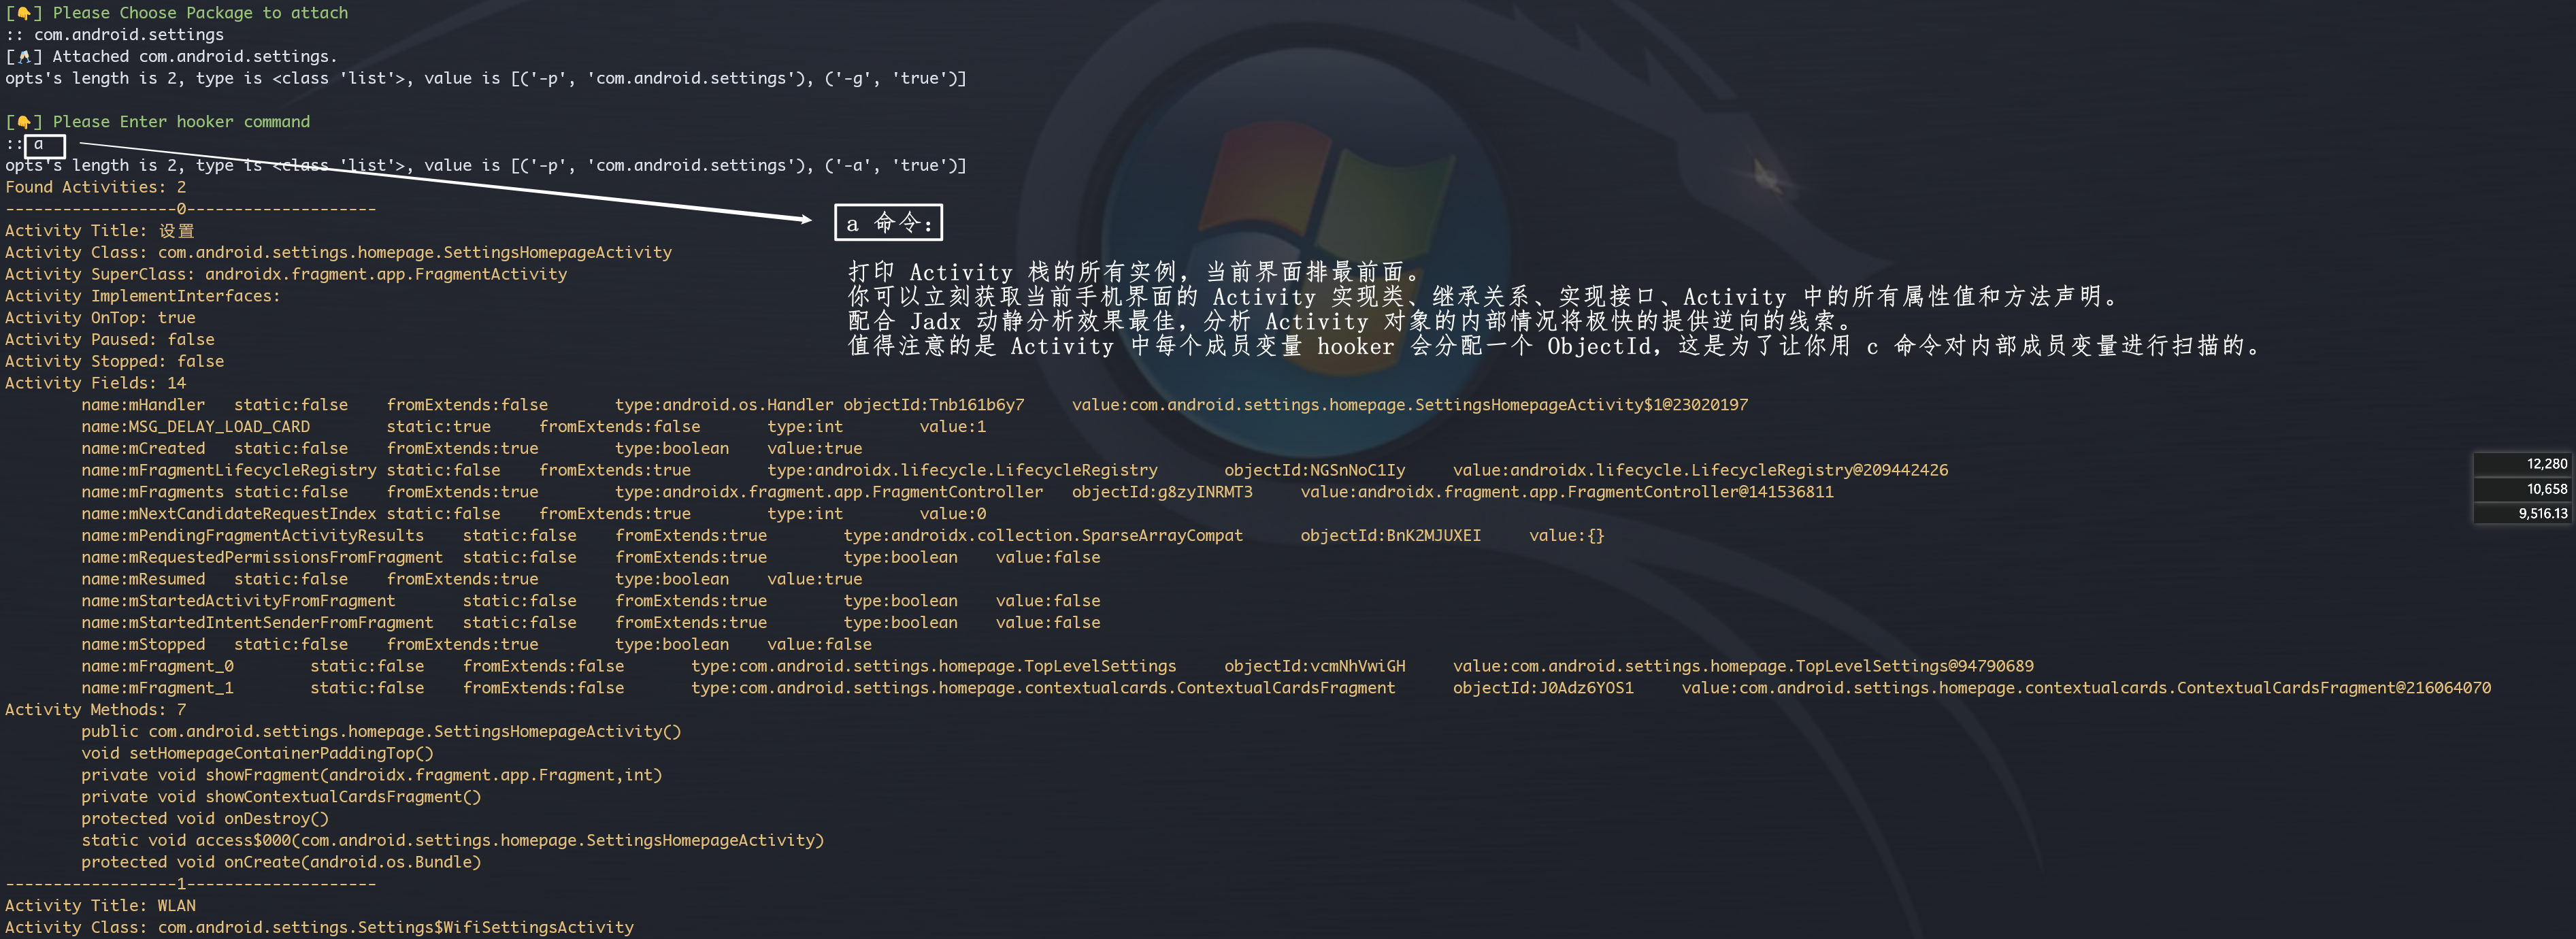Click the field name 'name:mStopped'
The image size is (2576, 939).
coord(143,645)
